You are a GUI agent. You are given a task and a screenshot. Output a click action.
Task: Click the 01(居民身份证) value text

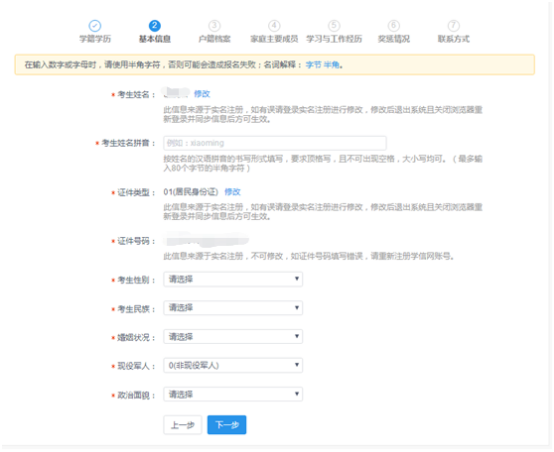pos(191,192)
